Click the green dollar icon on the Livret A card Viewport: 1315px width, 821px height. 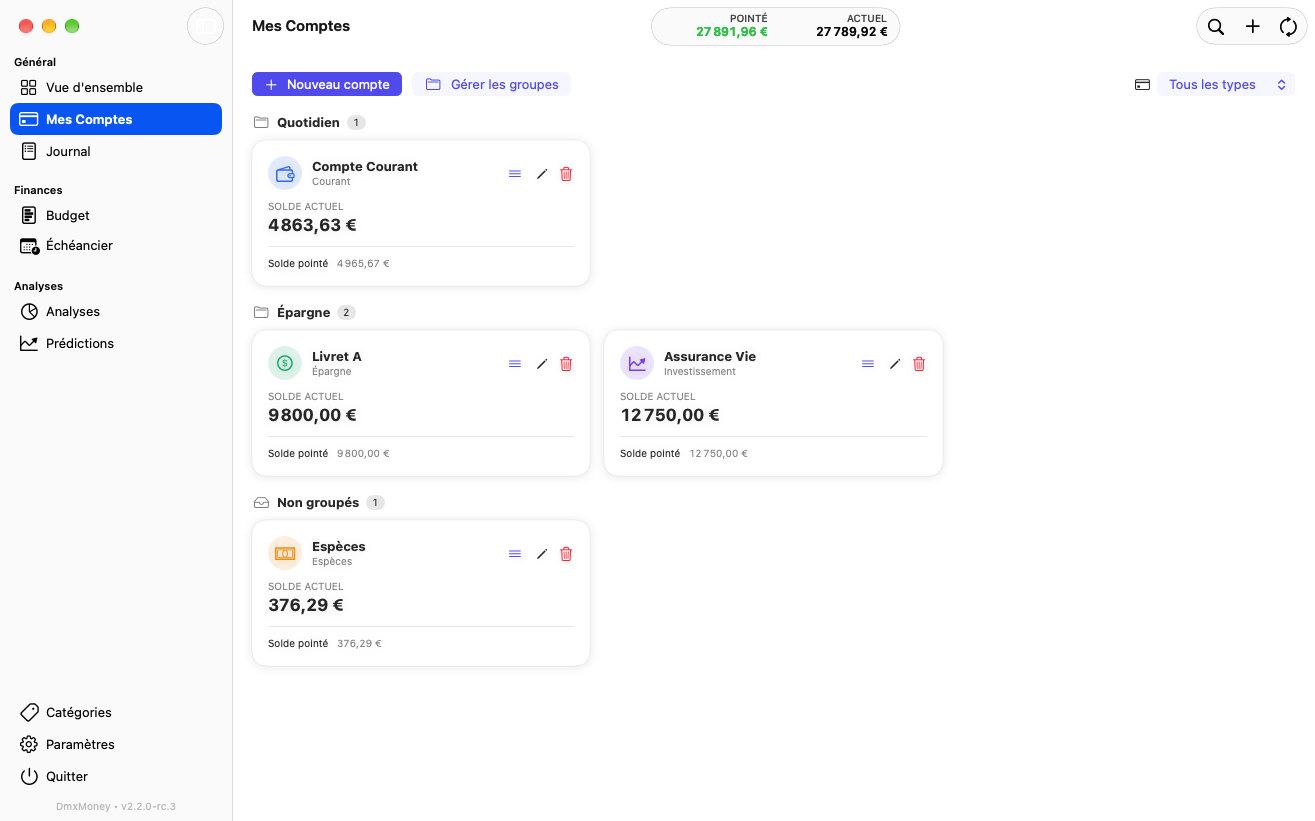pyautogui.click(x=285, y=363)
